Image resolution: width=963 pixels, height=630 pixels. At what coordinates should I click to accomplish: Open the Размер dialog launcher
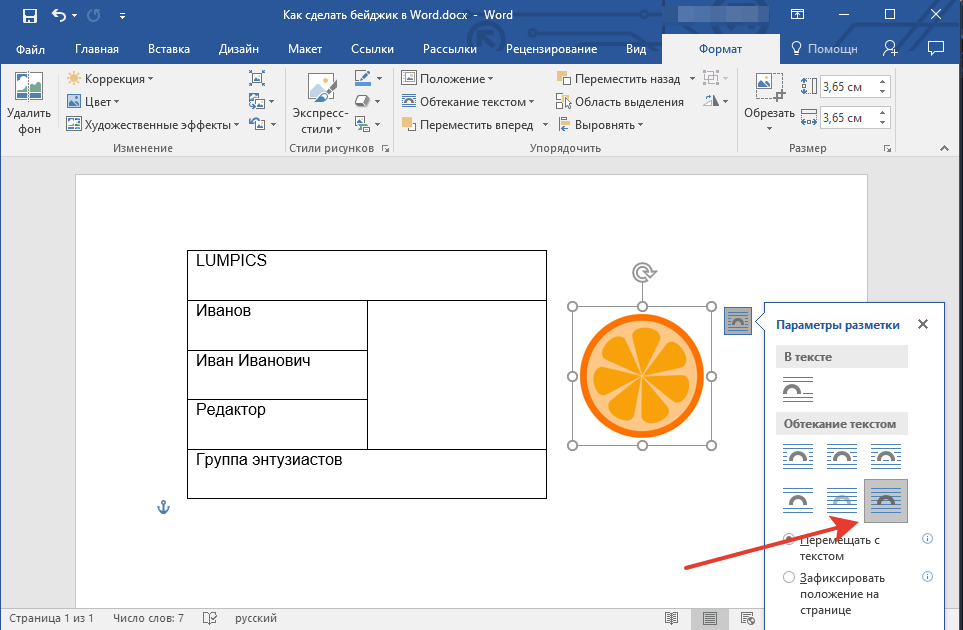tap(887, 149)
